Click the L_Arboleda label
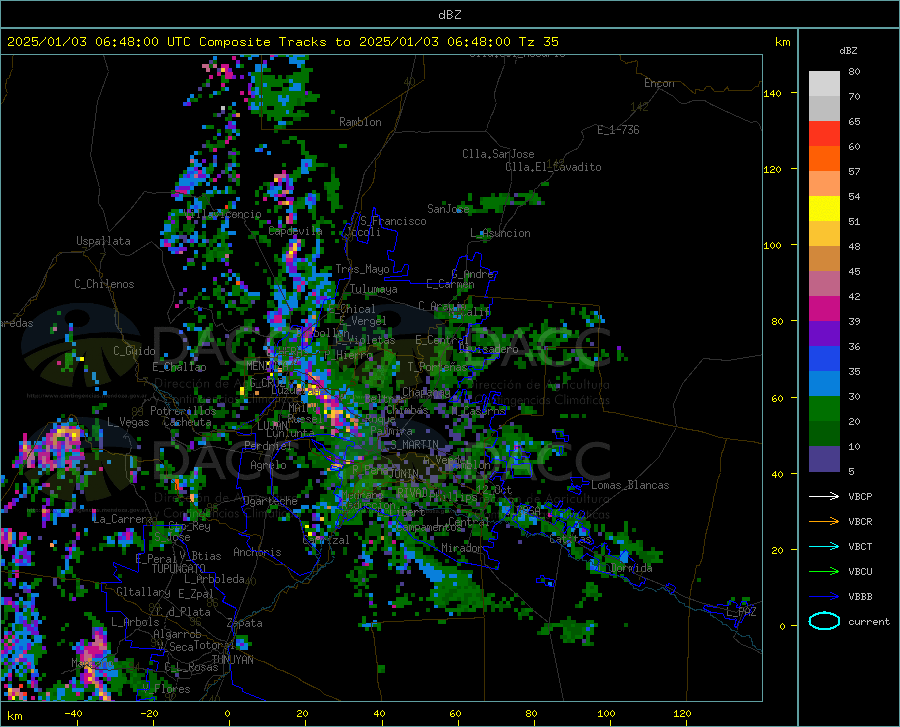 [x=214, y=579]
